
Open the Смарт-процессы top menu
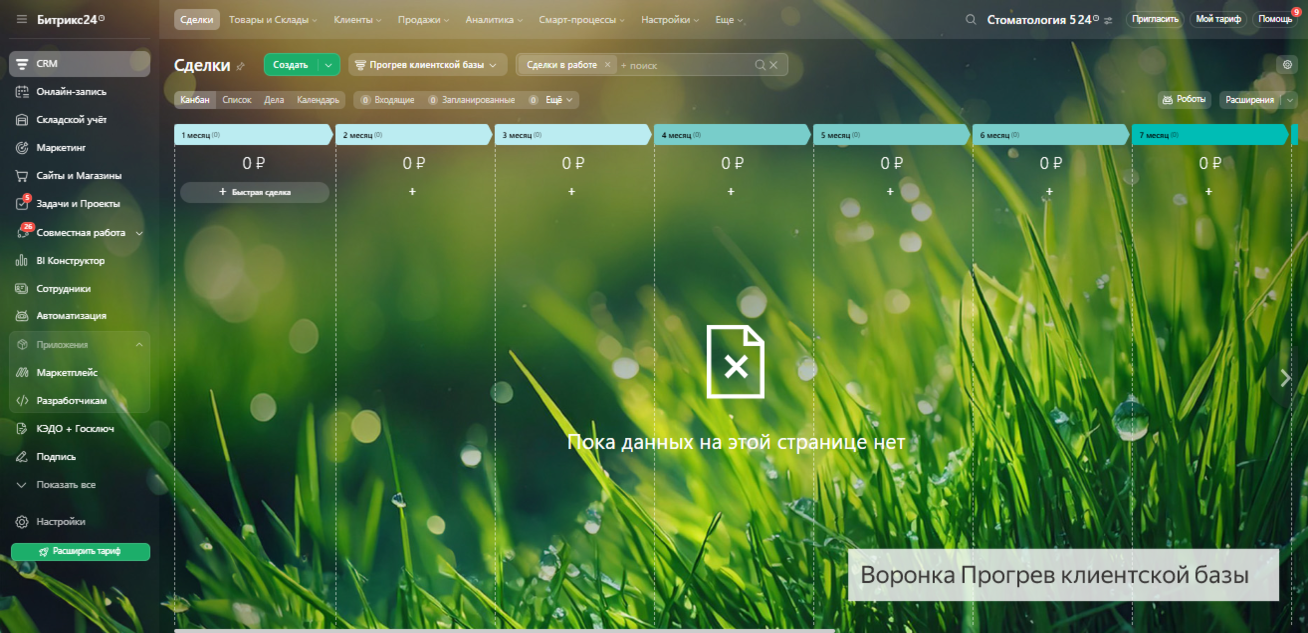pyautogui.click(x=583, y=20)
